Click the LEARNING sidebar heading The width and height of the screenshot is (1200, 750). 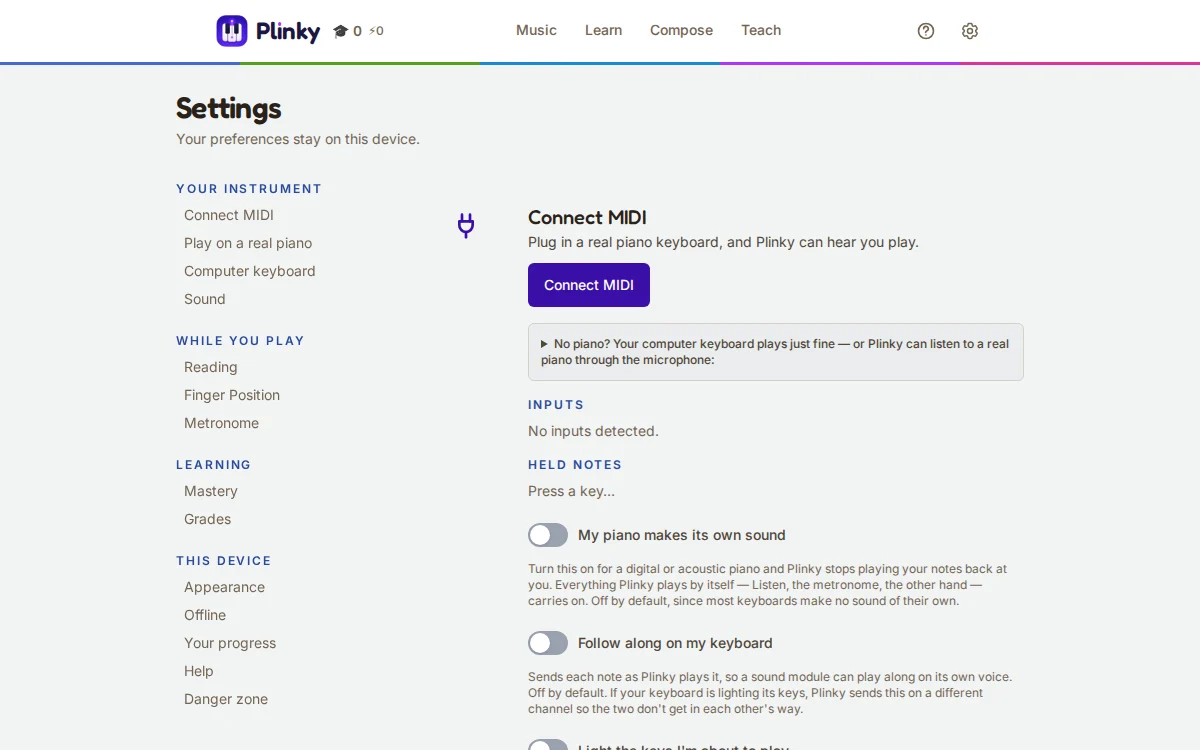pyautogui.click(x=214, y=465)
